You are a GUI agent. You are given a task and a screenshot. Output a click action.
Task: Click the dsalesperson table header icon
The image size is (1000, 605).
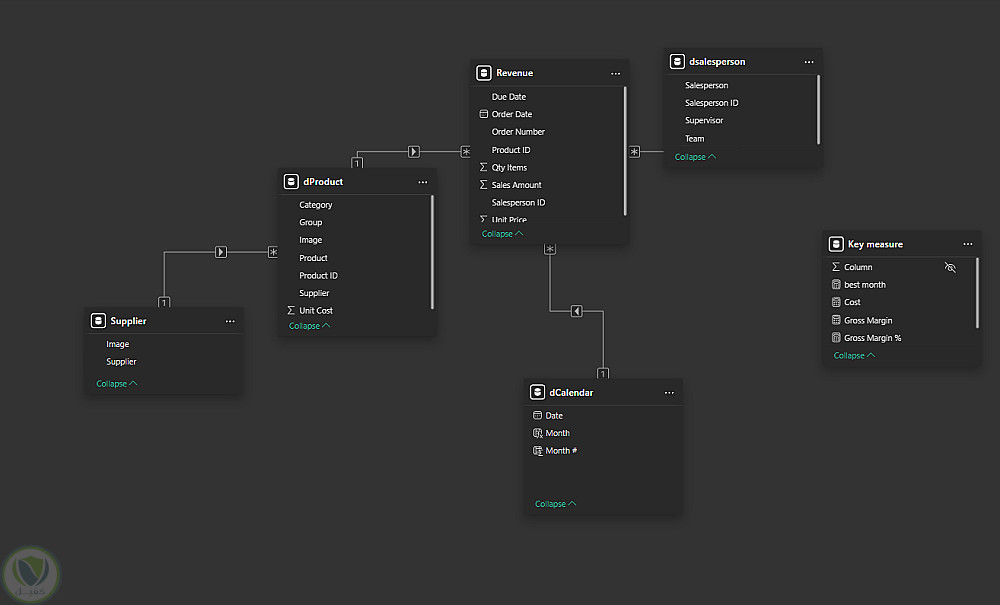[677, 62]
